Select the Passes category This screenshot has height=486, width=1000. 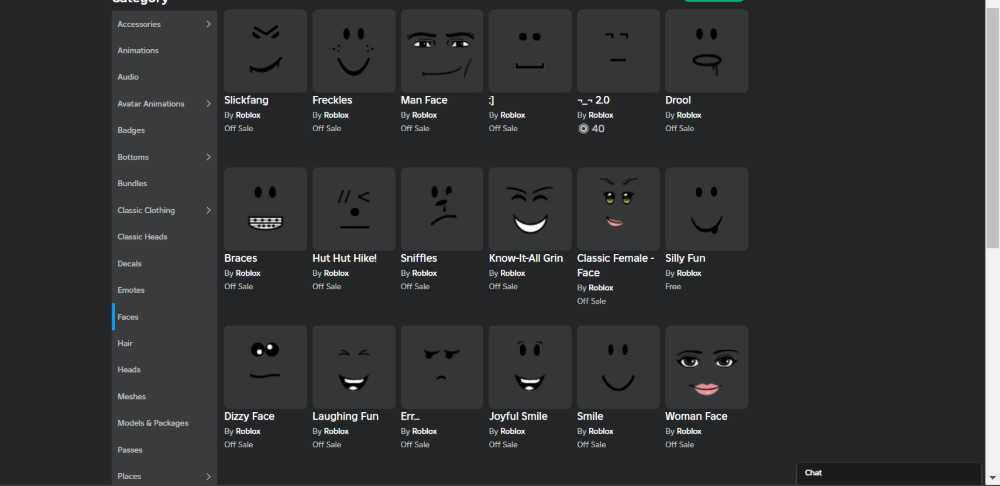pyautogui.click(x=165, y=450)
